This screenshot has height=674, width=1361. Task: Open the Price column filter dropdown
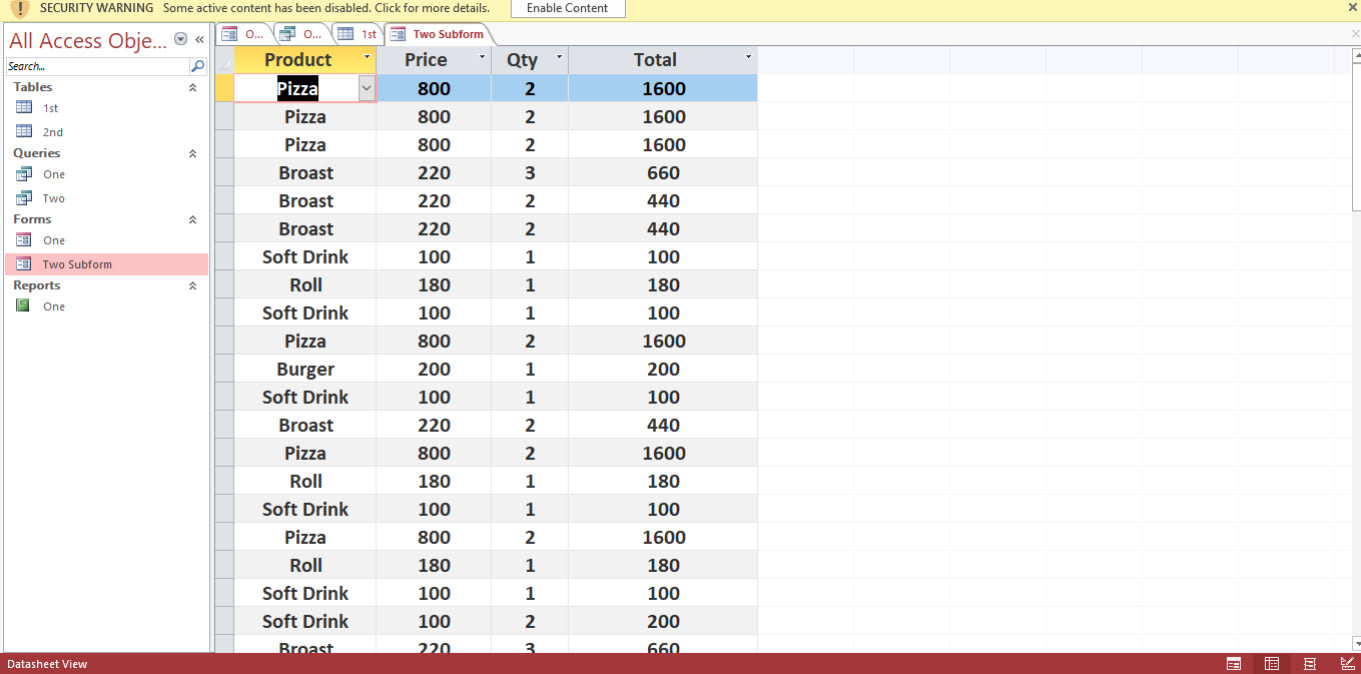482,58
